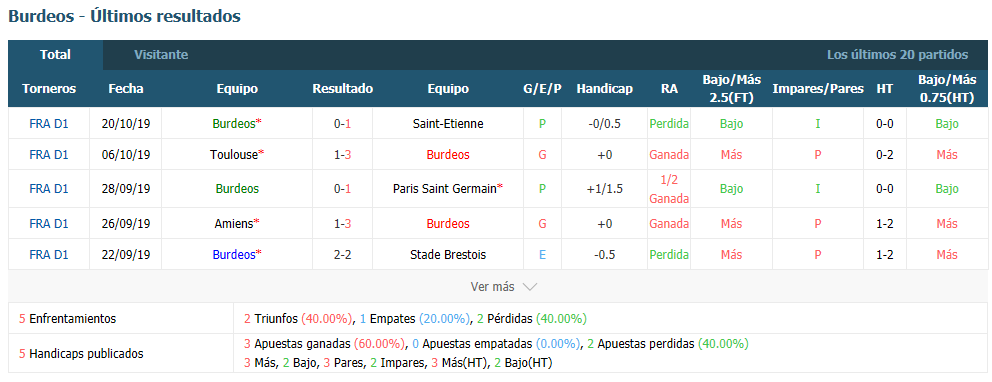
Task: Open the 1-3 result of Toulouse match
Action: [342, 154]
